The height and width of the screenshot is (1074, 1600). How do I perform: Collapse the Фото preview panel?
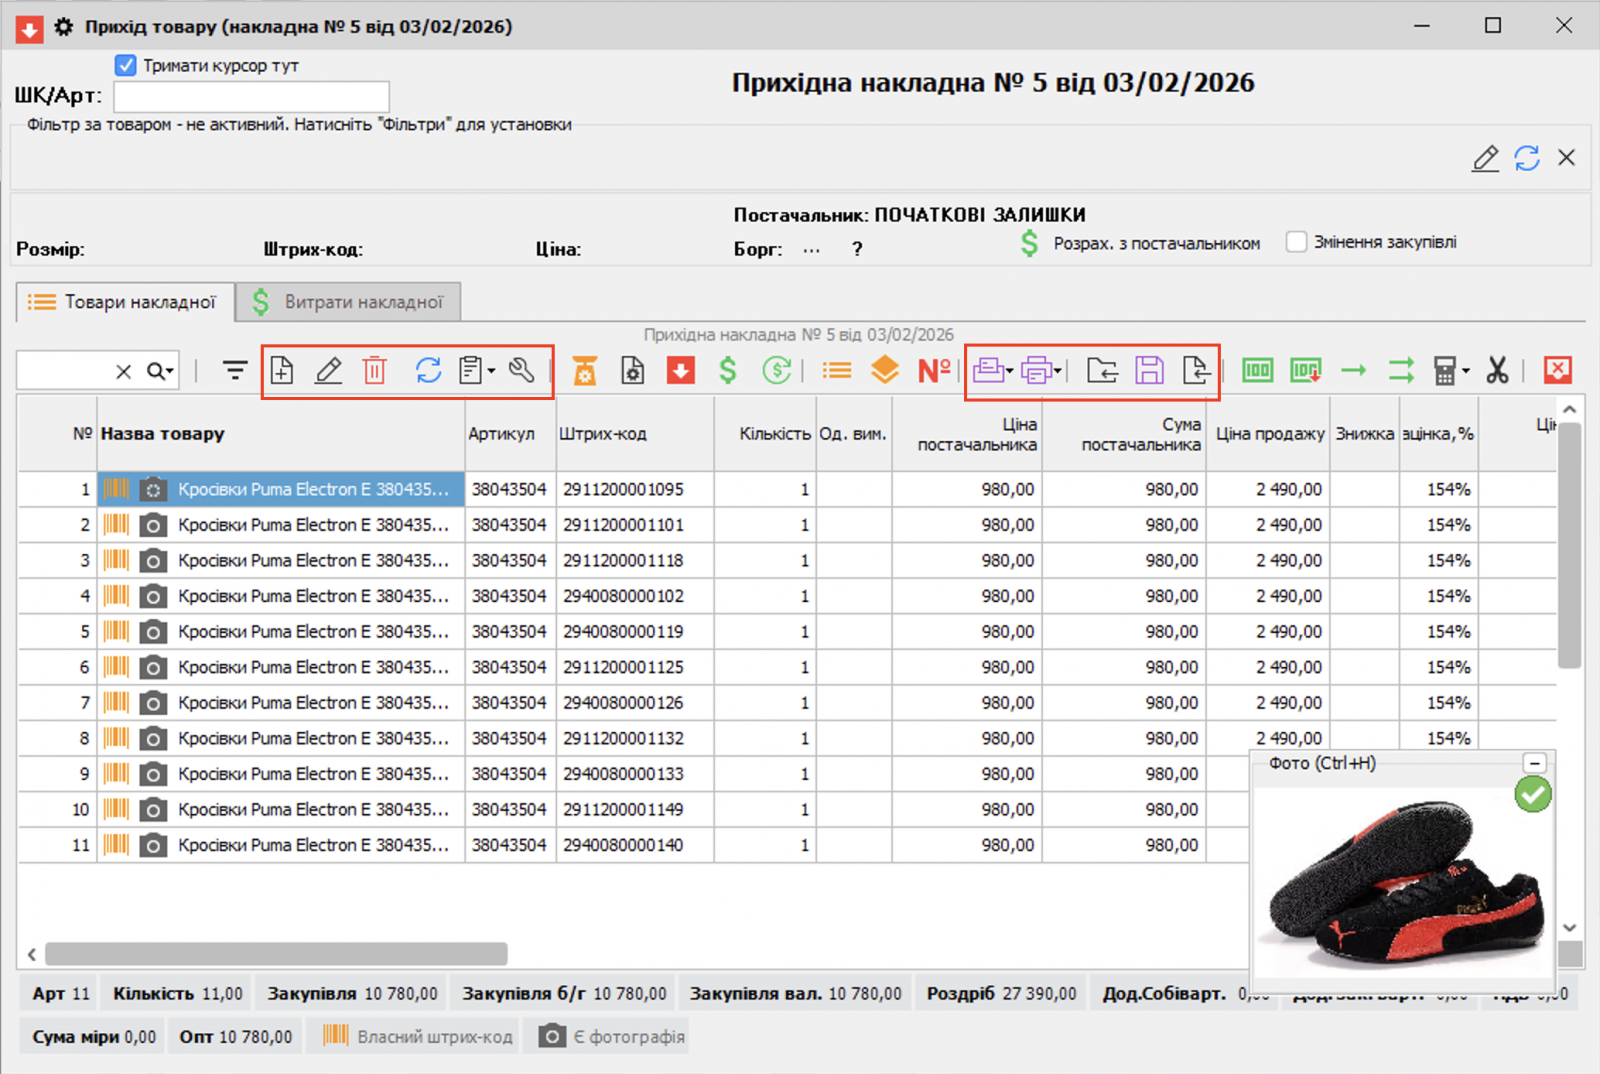point(1534,763)
